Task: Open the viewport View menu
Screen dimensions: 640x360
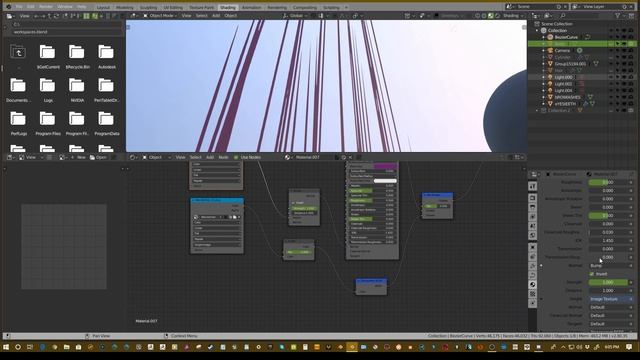Action: pyautogui.click(x=186, y=16)
